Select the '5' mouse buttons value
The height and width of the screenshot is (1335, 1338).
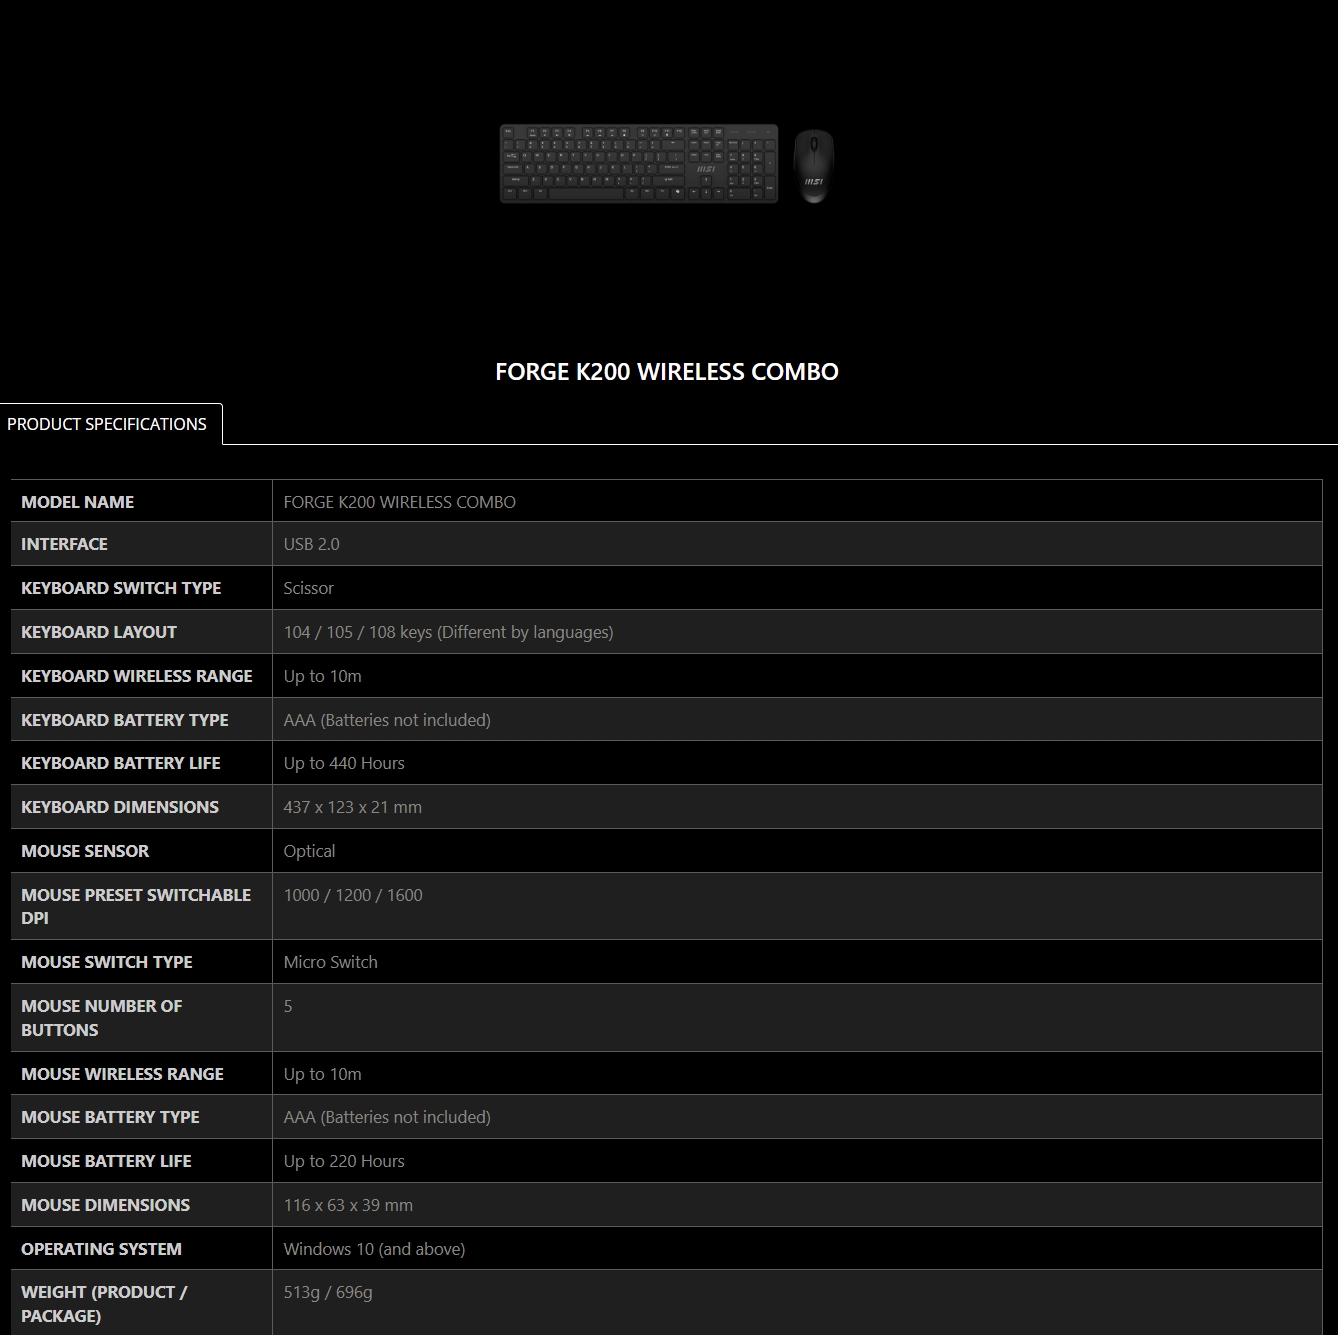pos(288,1006)
